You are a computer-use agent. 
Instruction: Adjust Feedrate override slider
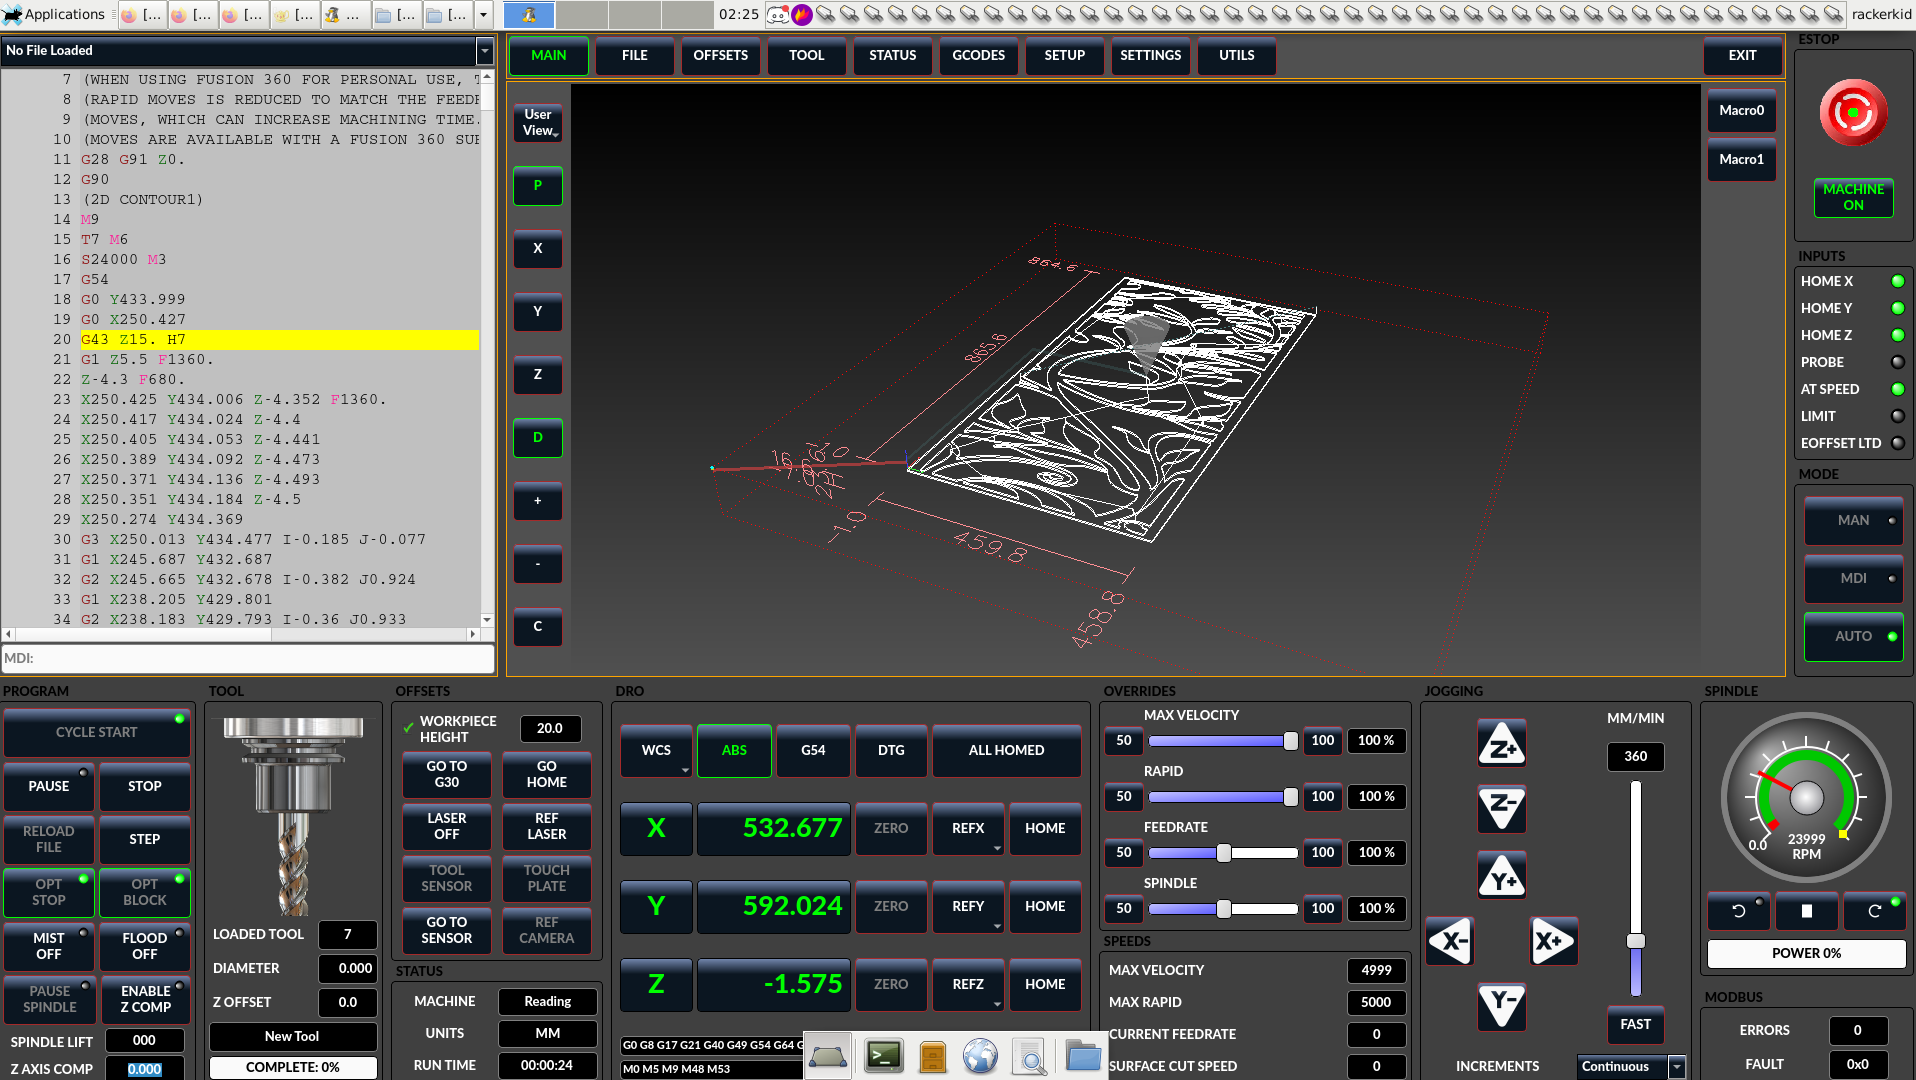point(1223,853)
